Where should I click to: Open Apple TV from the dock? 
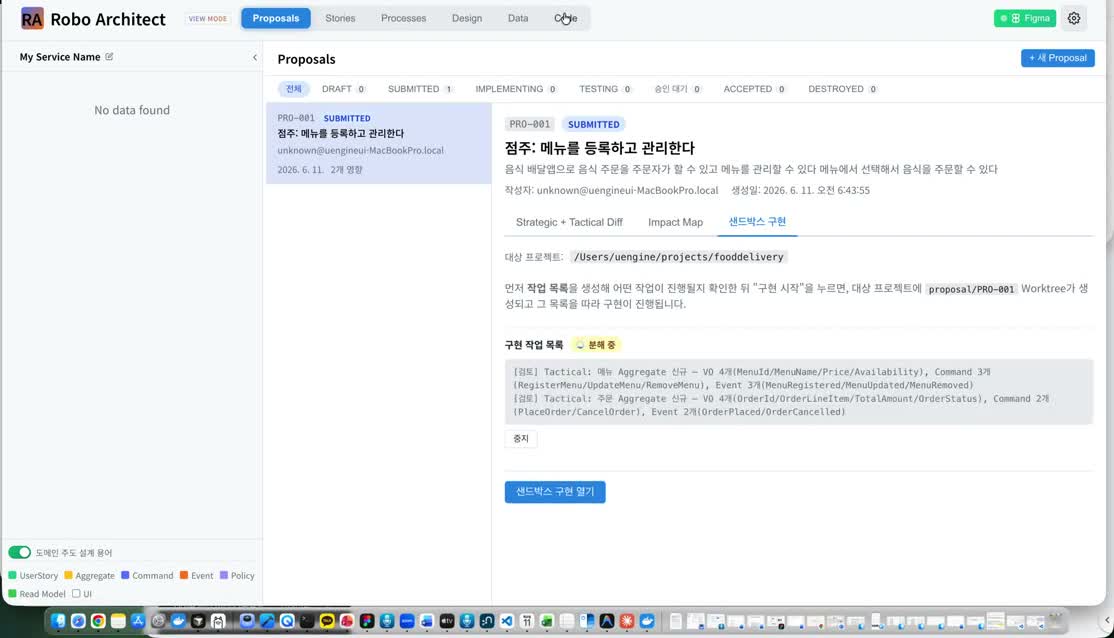click(x=447, y=621)
